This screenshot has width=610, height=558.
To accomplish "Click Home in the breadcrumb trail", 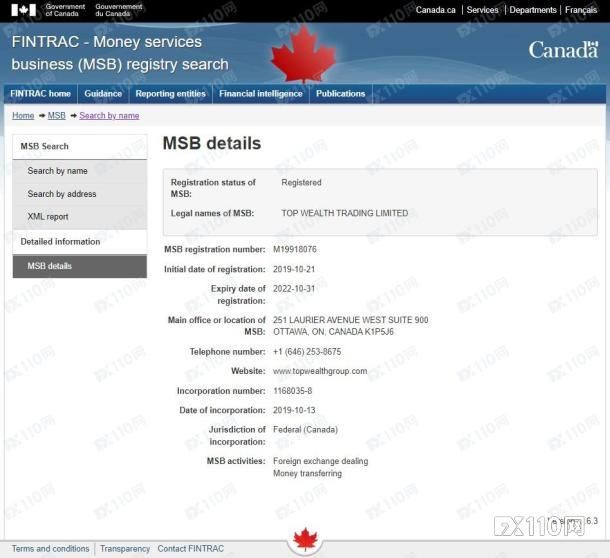I will pos(23,116).
